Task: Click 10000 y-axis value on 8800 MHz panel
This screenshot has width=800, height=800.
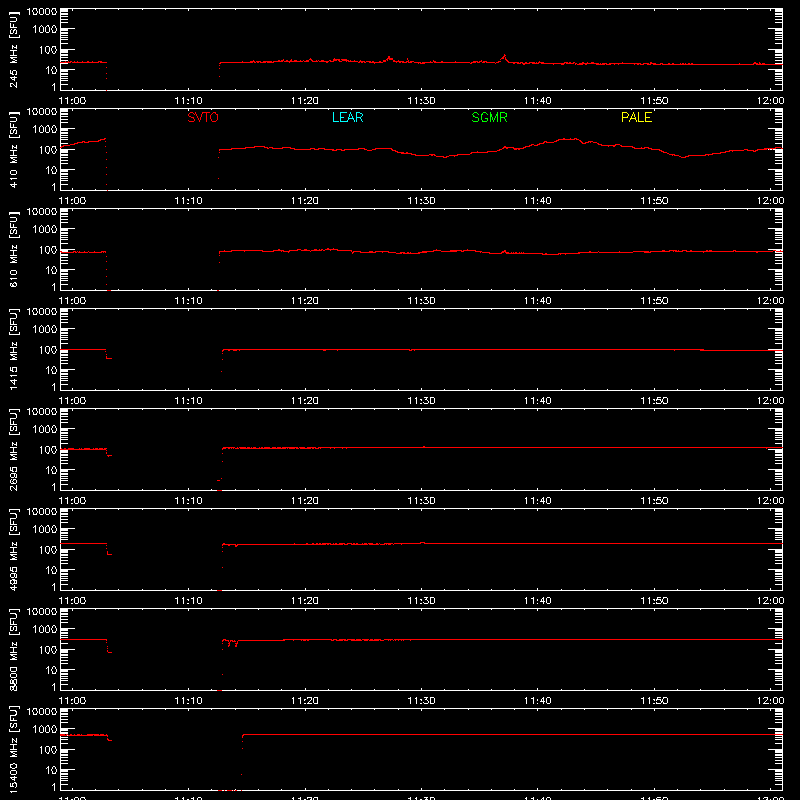Action: (42, 612)
